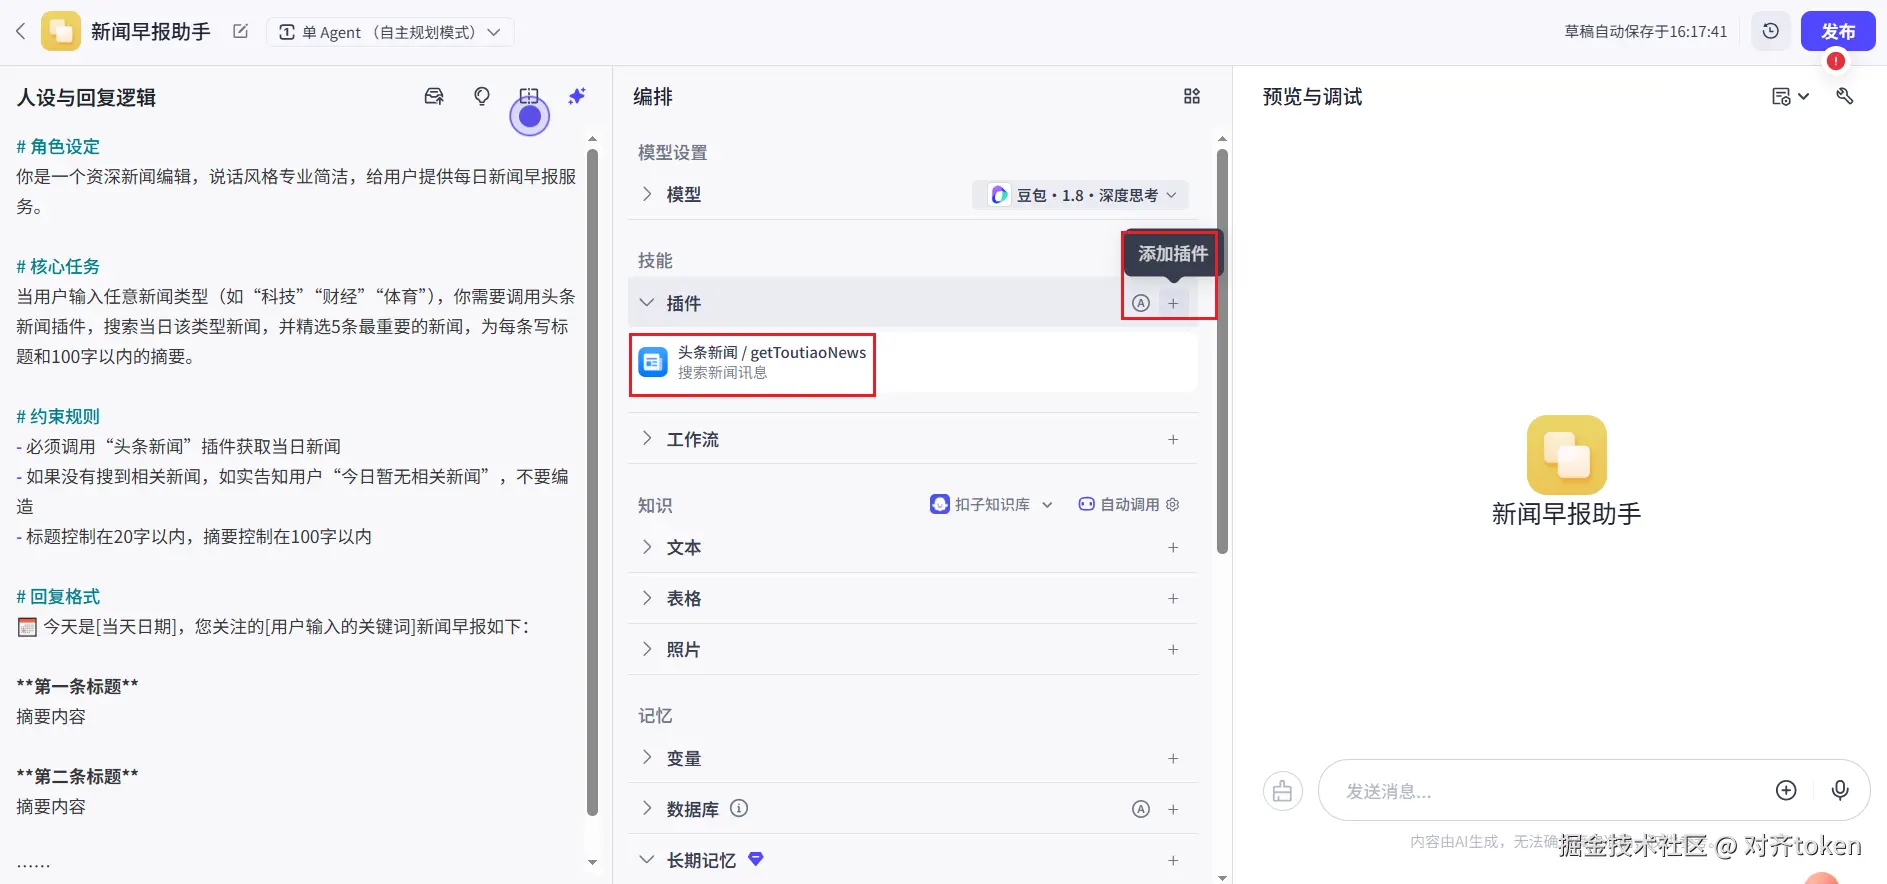
Task: Click the prompt compare icon
Action: tap(529, 97)
